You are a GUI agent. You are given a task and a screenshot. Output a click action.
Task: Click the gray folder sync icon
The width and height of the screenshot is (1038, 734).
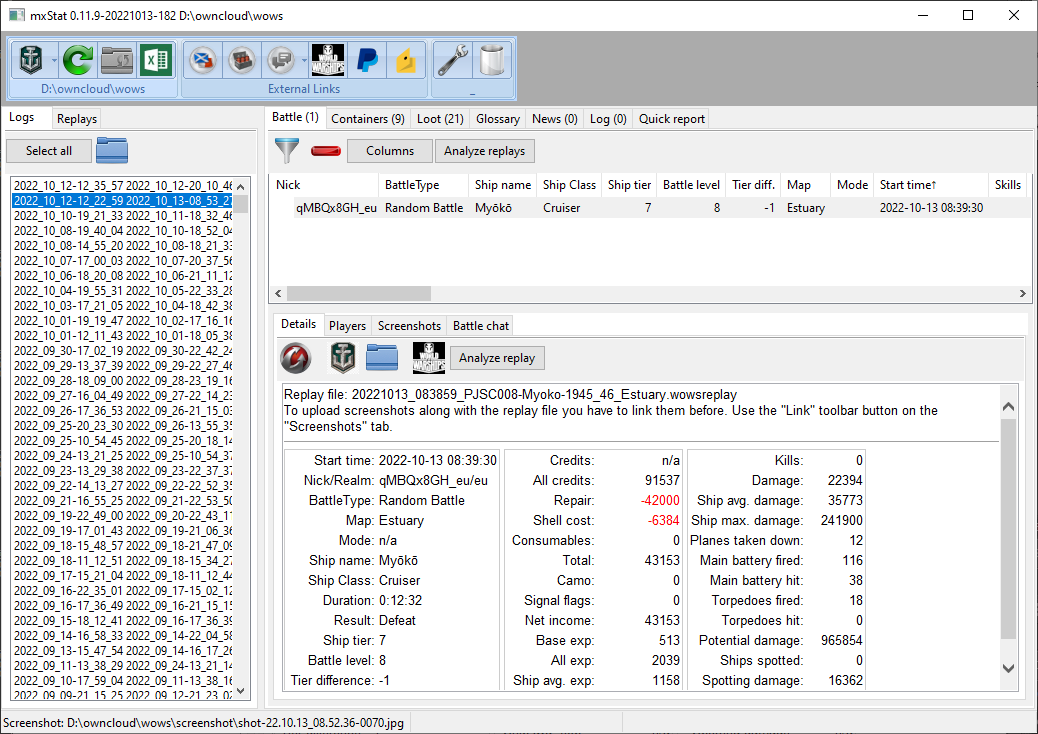click(x=117, y=60)
